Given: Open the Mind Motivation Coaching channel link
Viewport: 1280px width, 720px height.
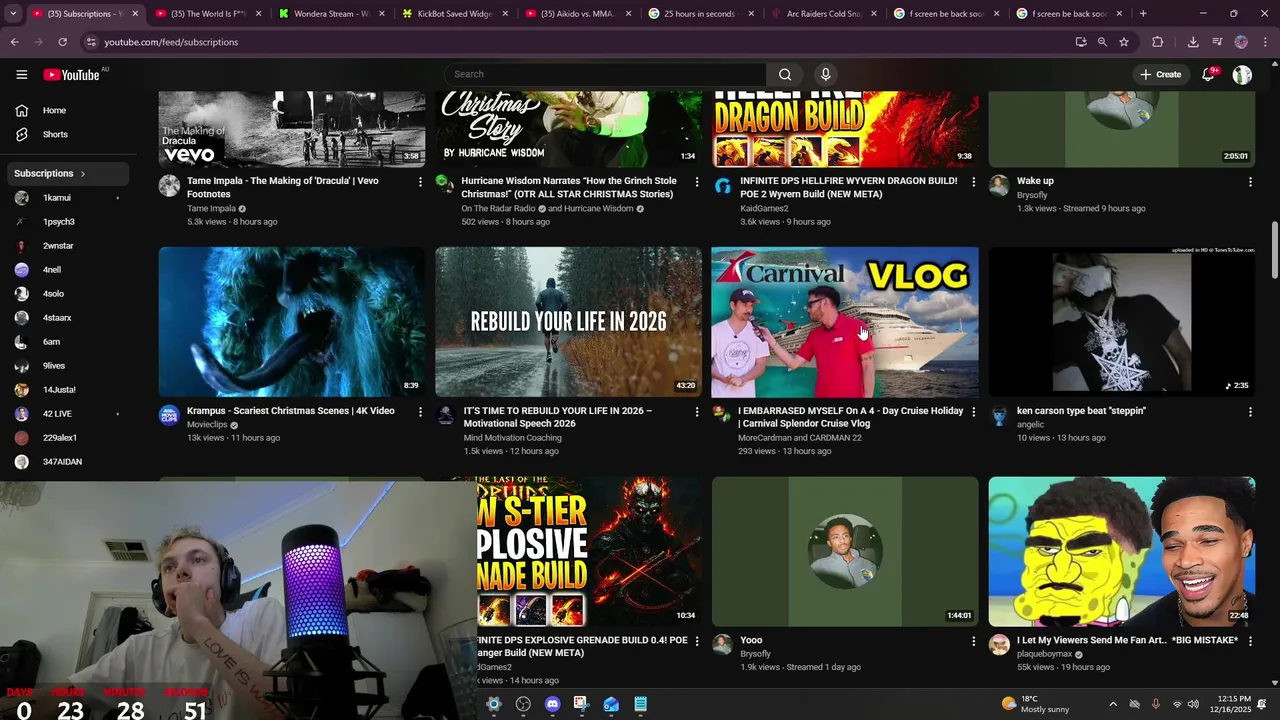Looking at the screenshot, I should pyautogui.click(x=512, y=438).
